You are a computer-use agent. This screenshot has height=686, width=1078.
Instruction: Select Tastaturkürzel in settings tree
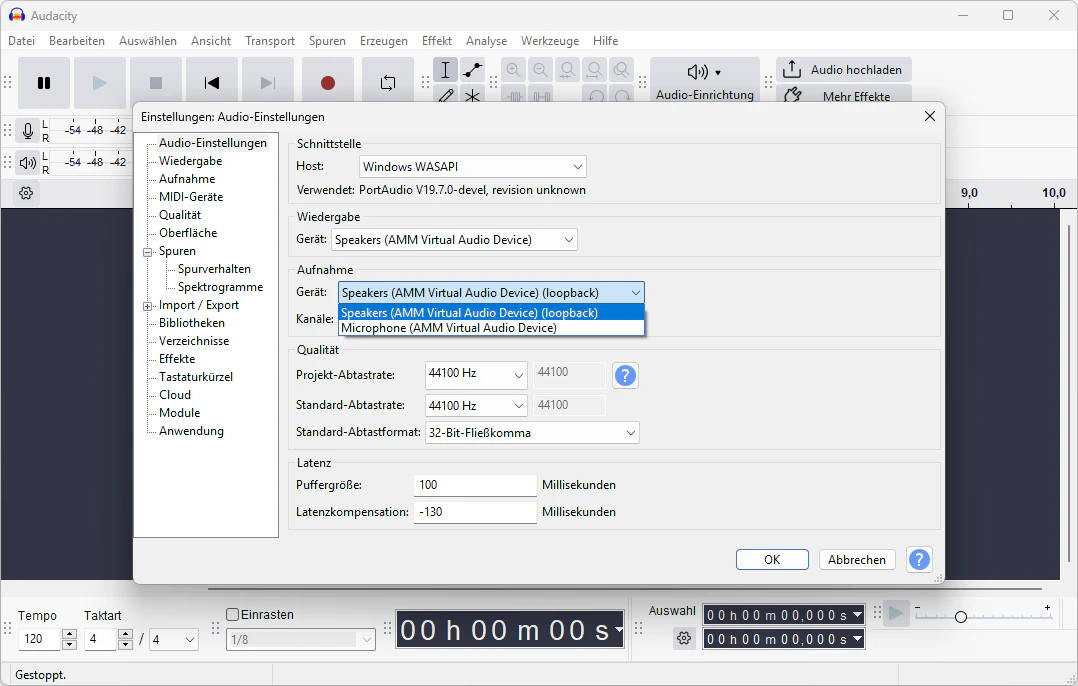pyautogui.click(x=196, y=377)
